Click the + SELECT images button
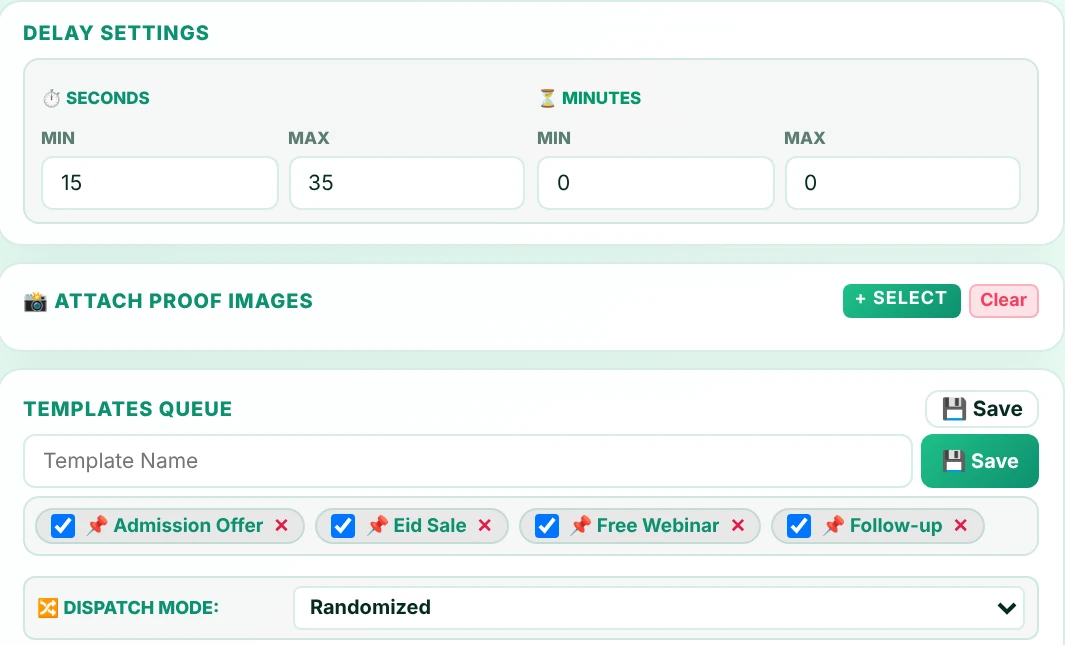Image resolution: width=1065 pixels, height=645 pixels. pos(901,301)
